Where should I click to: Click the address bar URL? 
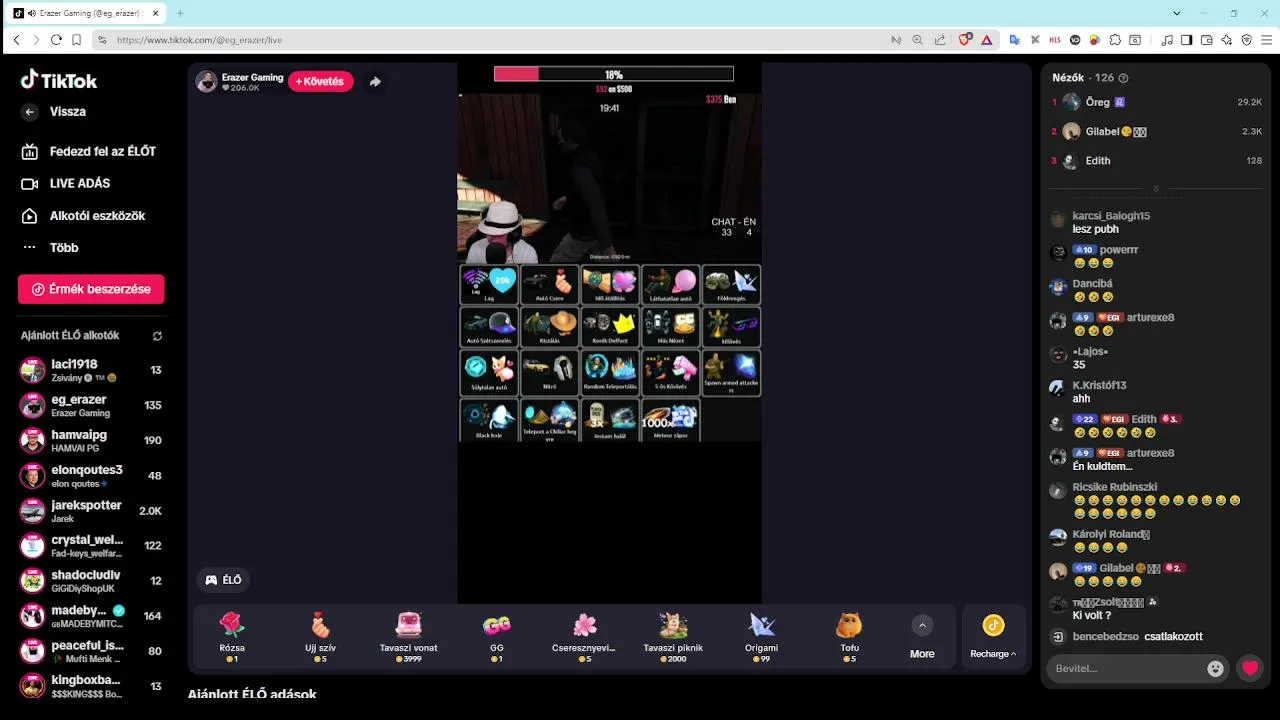pos(199,40)
